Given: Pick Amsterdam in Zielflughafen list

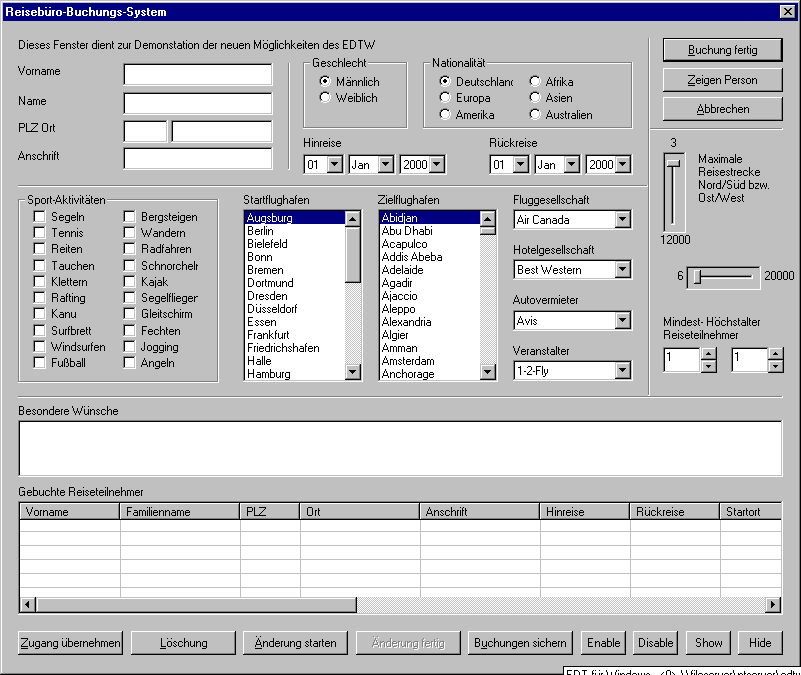Looking at the screenshot, I should click(x=407, y=361).
